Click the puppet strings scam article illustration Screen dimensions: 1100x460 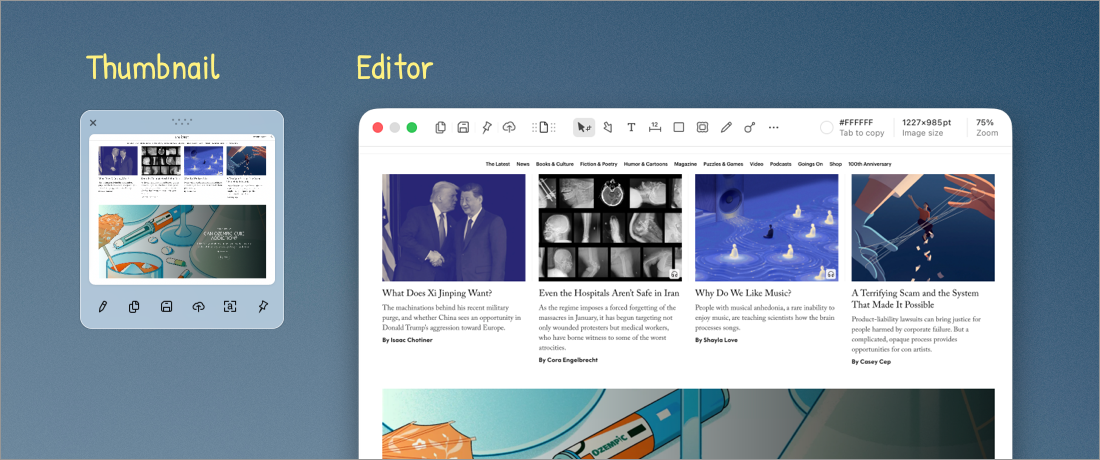click(x=923, y=228)
